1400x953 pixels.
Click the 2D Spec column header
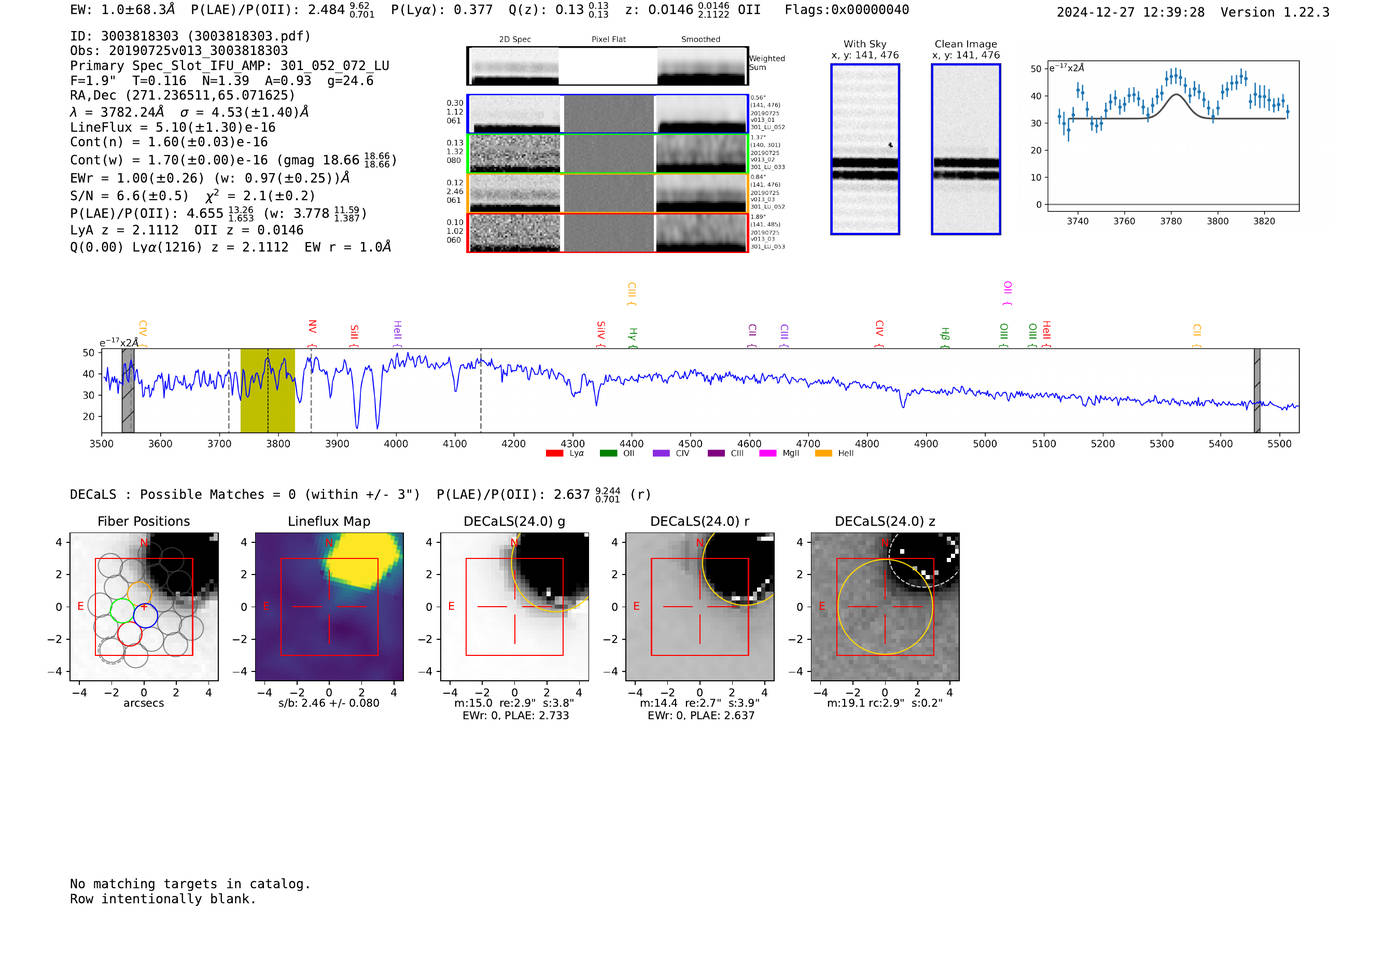(515, 39)
